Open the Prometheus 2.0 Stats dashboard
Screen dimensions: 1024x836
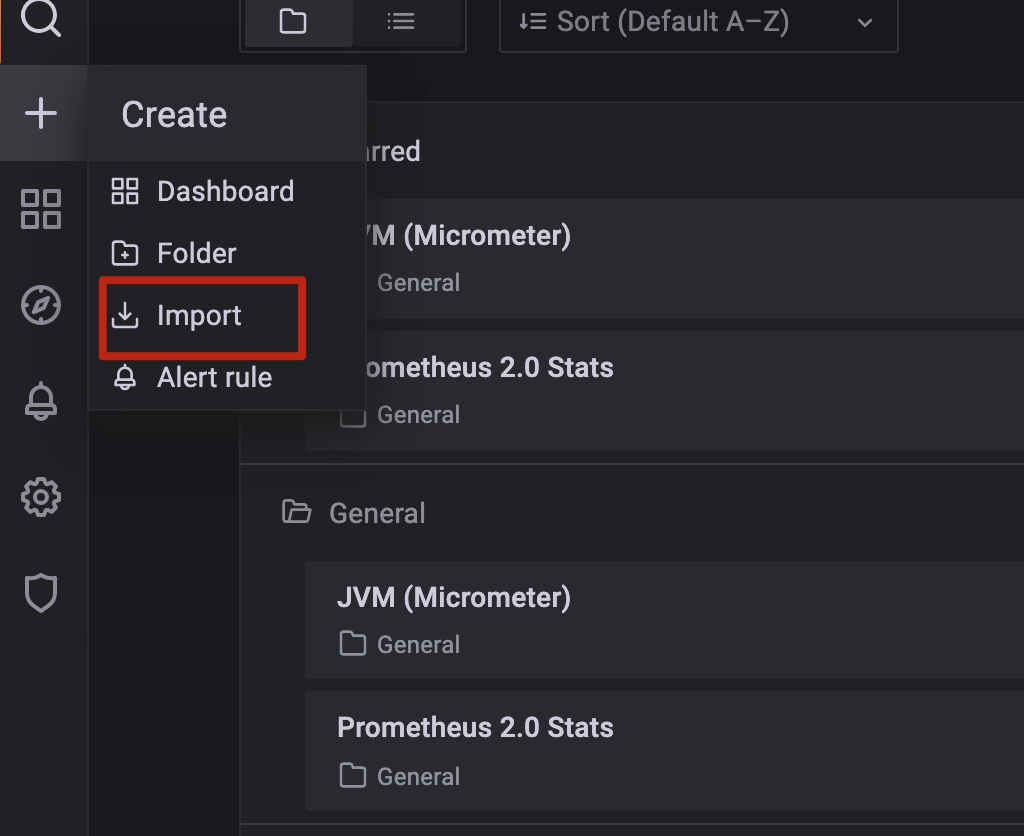(x=475, y=727)
